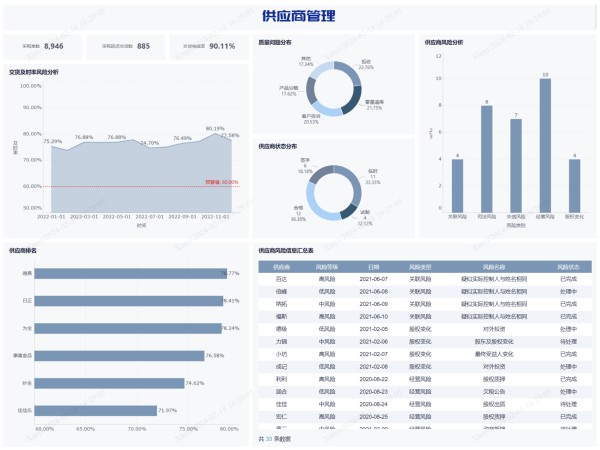This screenshot has height=450, width=600.
Task: Click the 8,946 purchase count card
Action: click(44, 46)
